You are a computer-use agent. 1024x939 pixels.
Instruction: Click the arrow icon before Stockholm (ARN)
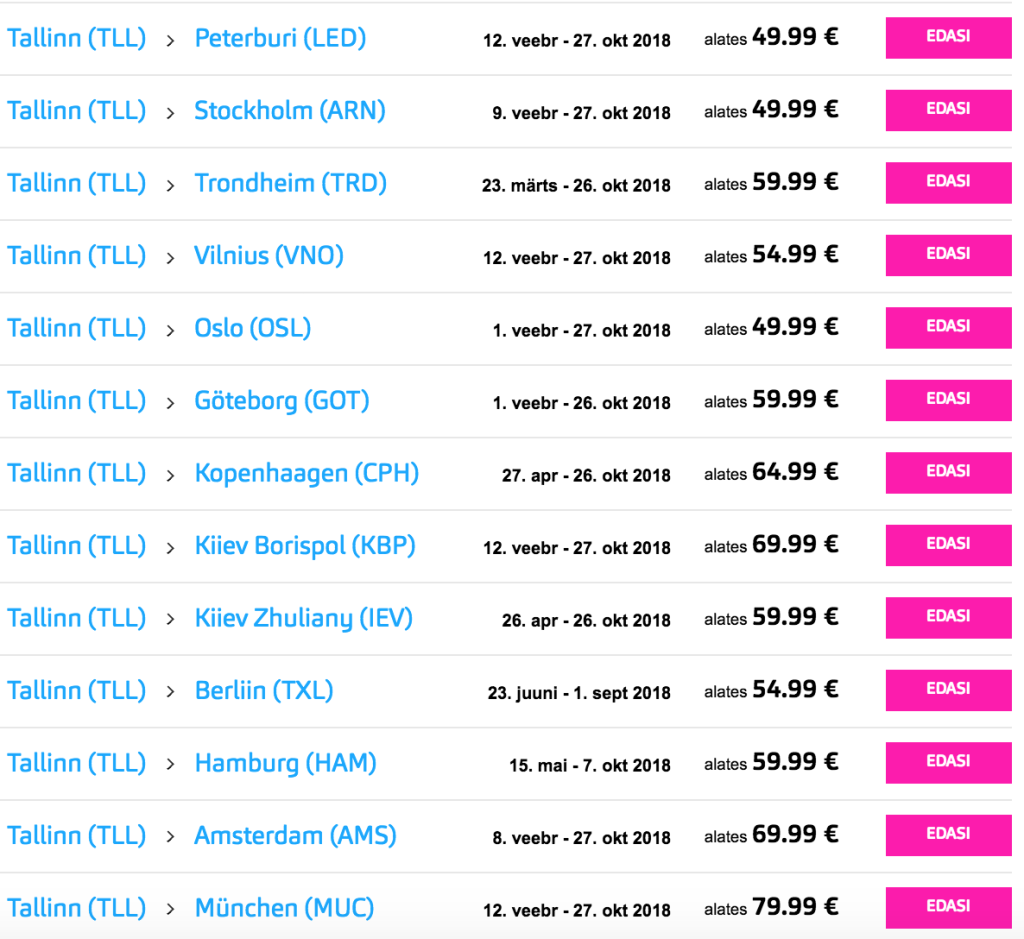(171, 112)
